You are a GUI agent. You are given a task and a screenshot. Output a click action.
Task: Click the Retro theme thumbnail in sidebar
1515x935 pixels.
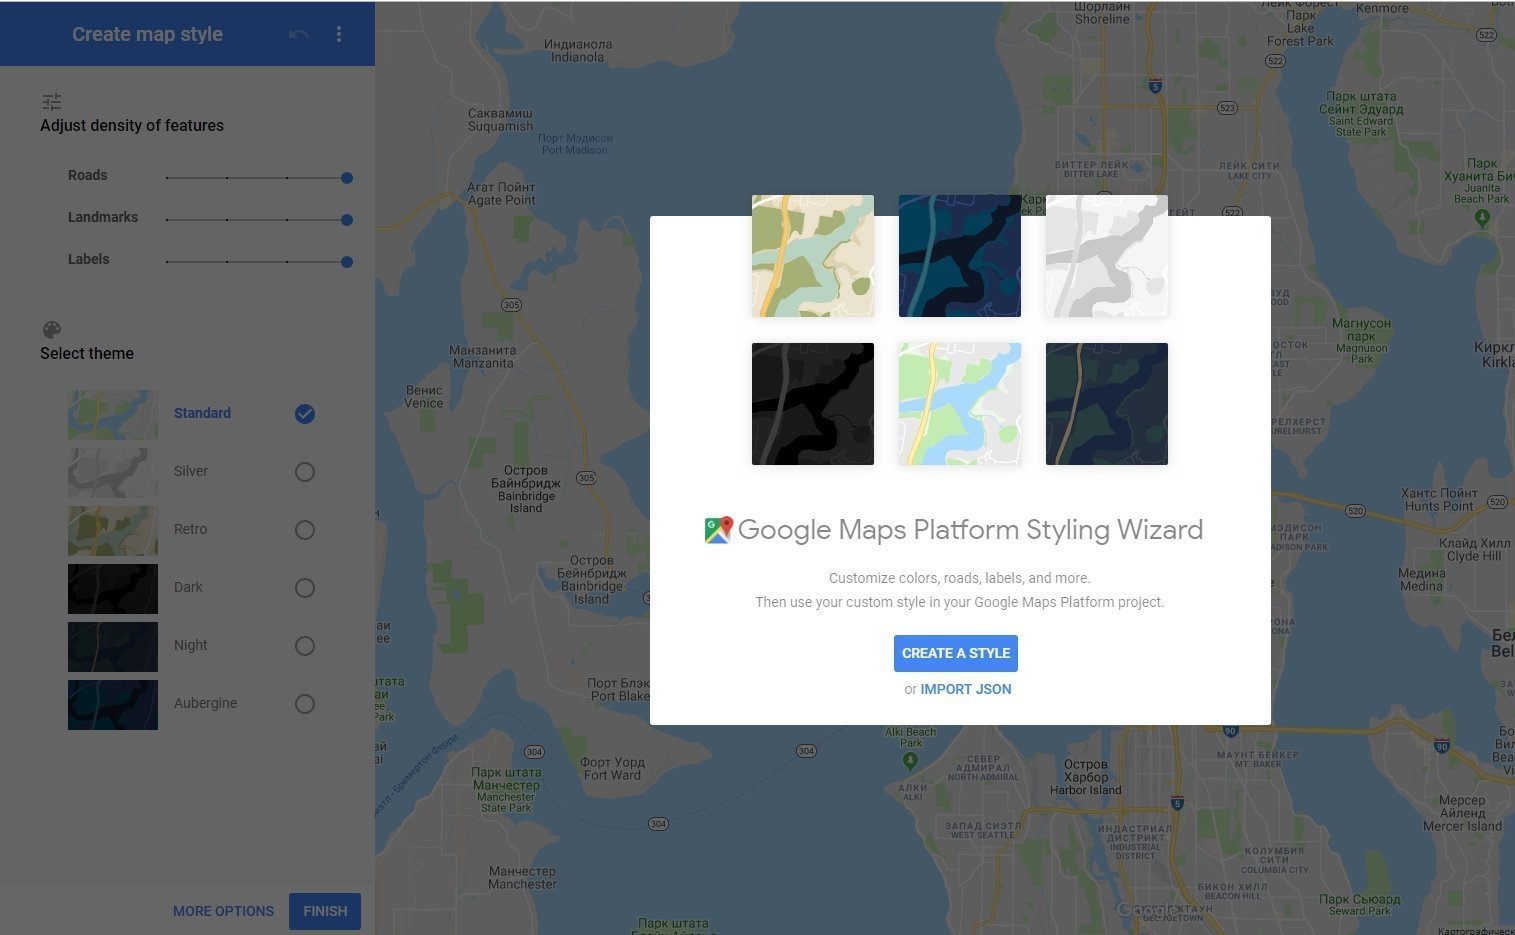pos(113,530)
